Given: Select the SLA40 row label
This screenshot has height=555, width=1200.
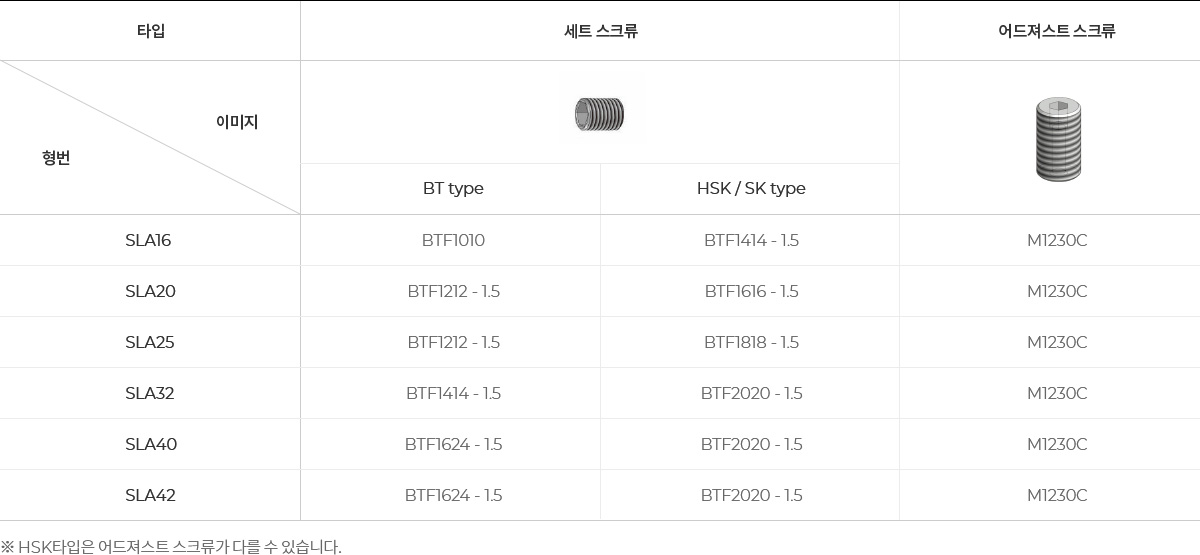Looking at the screenshot, I should click(150, 445).
